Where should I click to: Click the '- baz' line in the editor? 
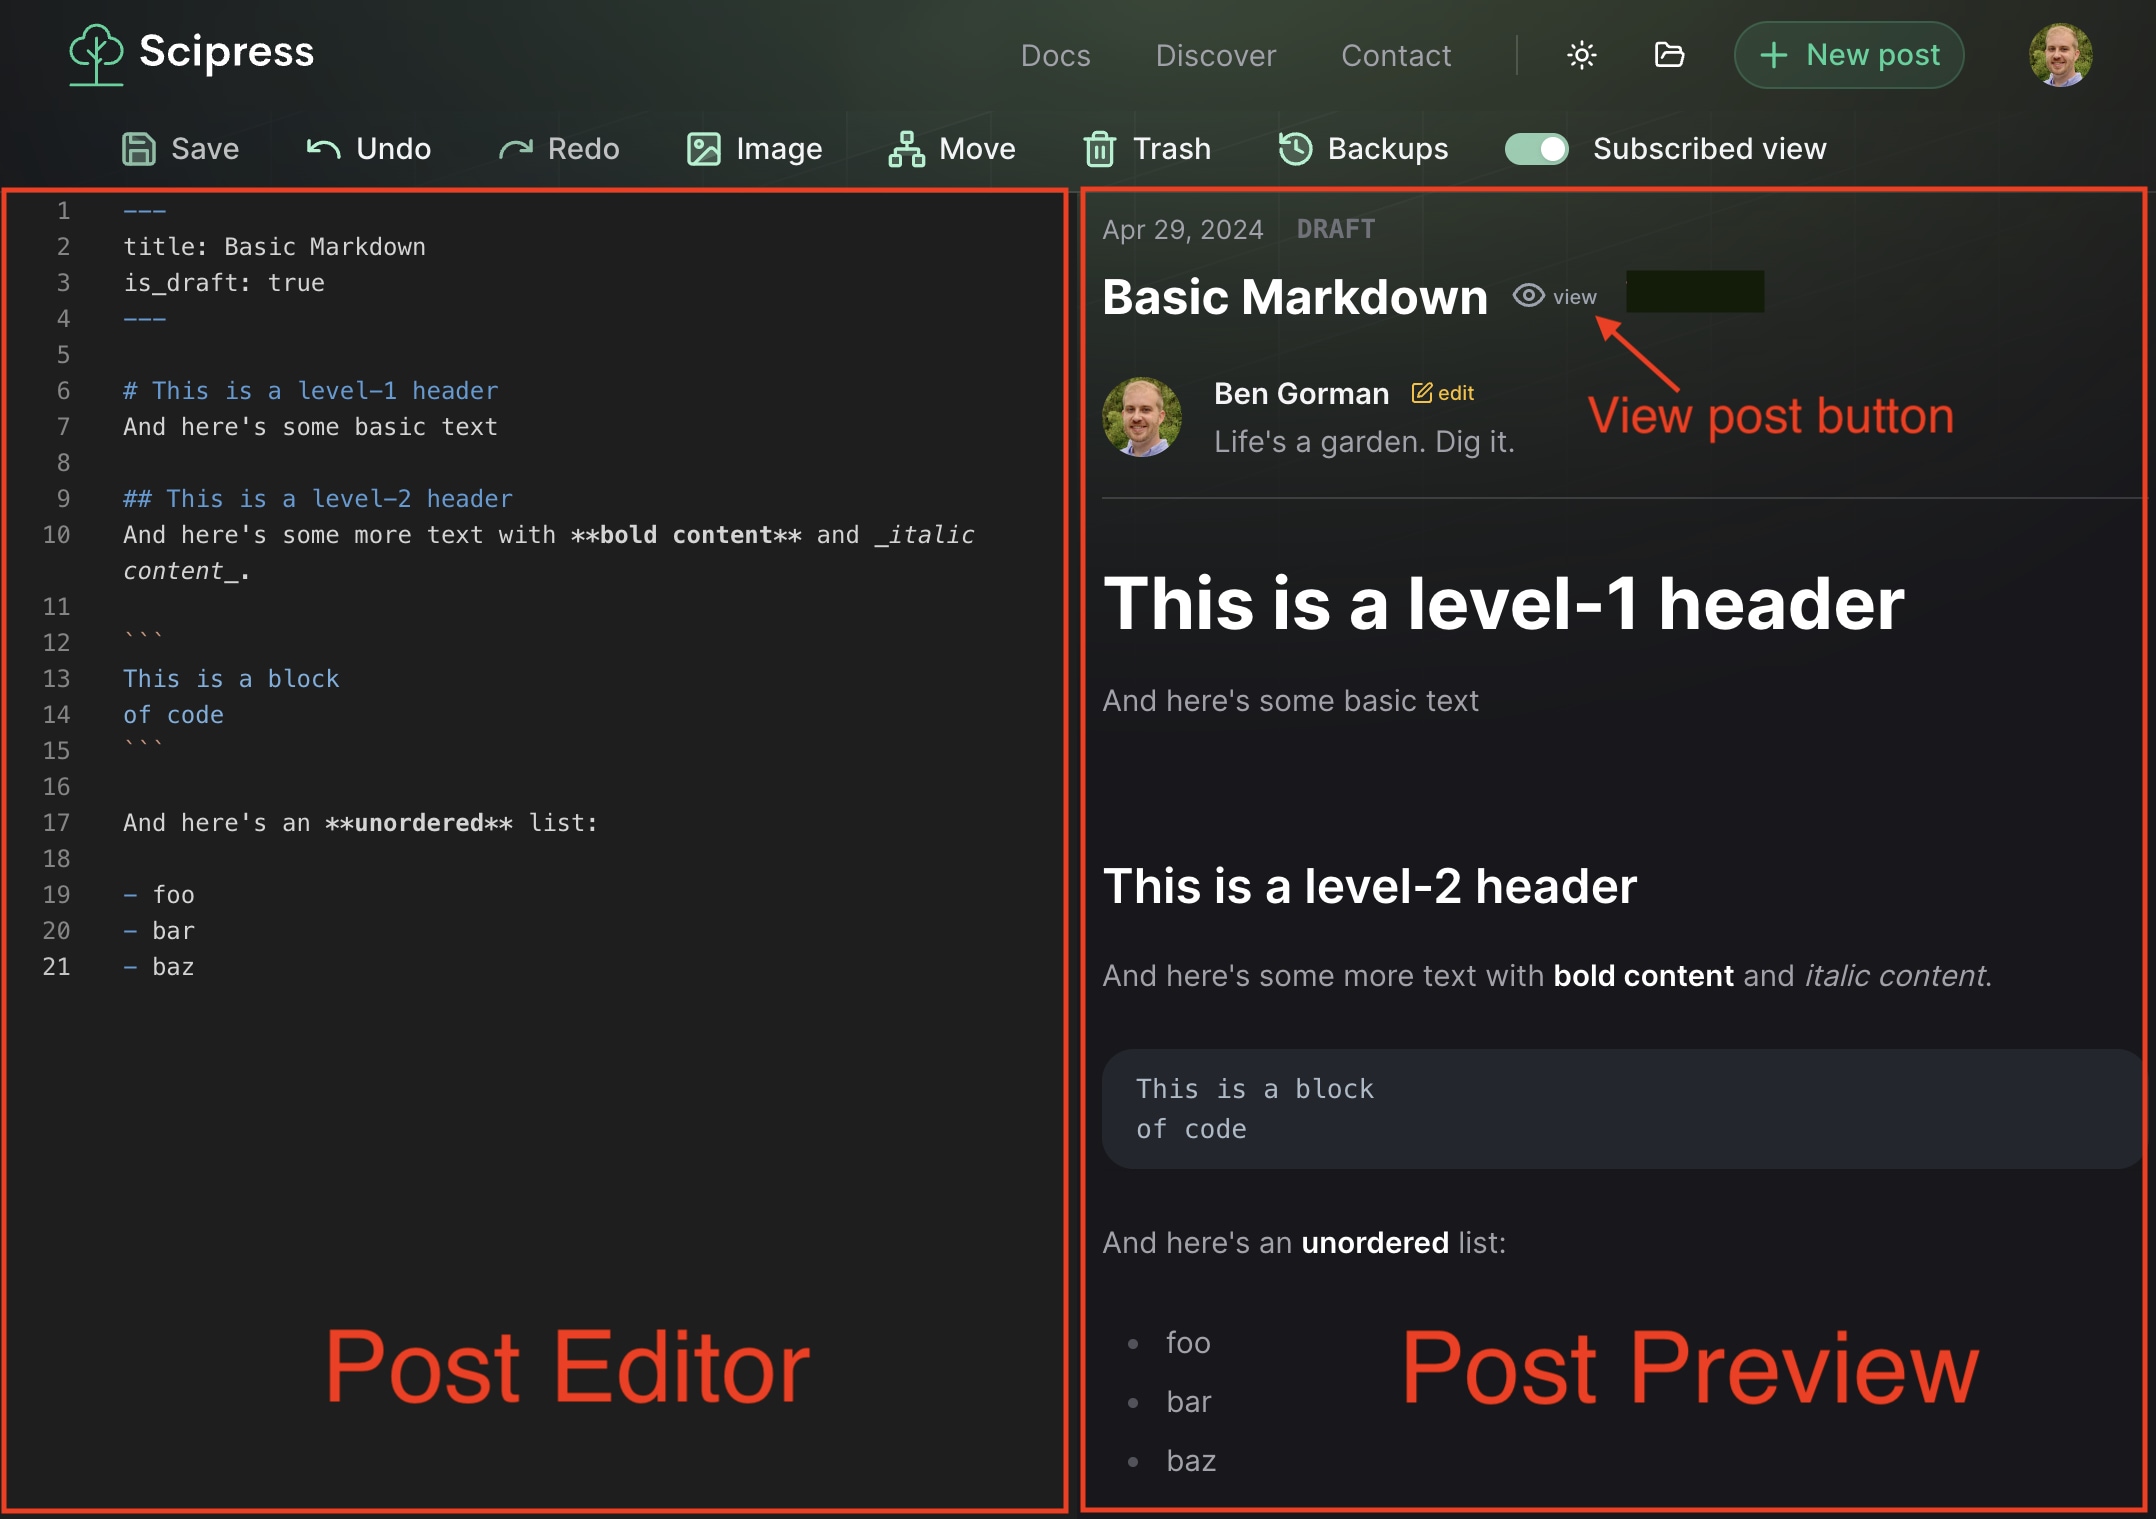159,967
